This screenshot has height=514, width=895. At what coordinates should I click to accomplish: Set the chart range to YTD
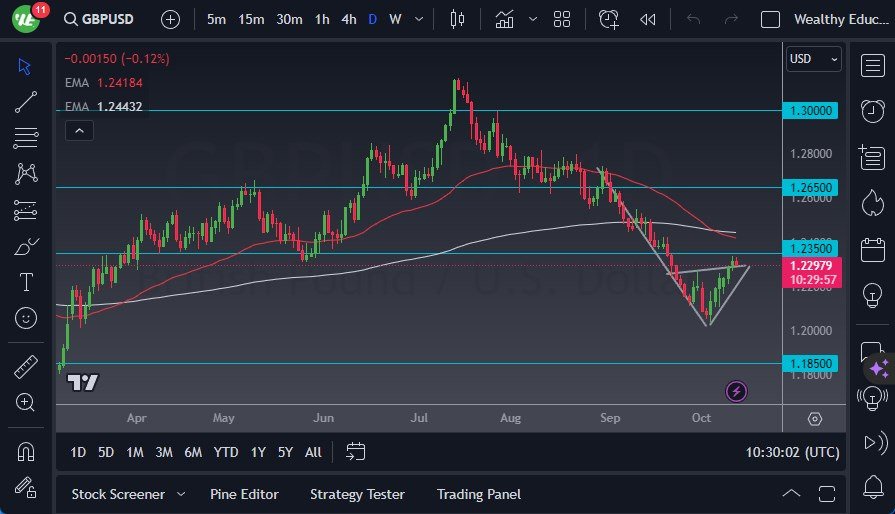pyautogui.click(x=226, y=452)
